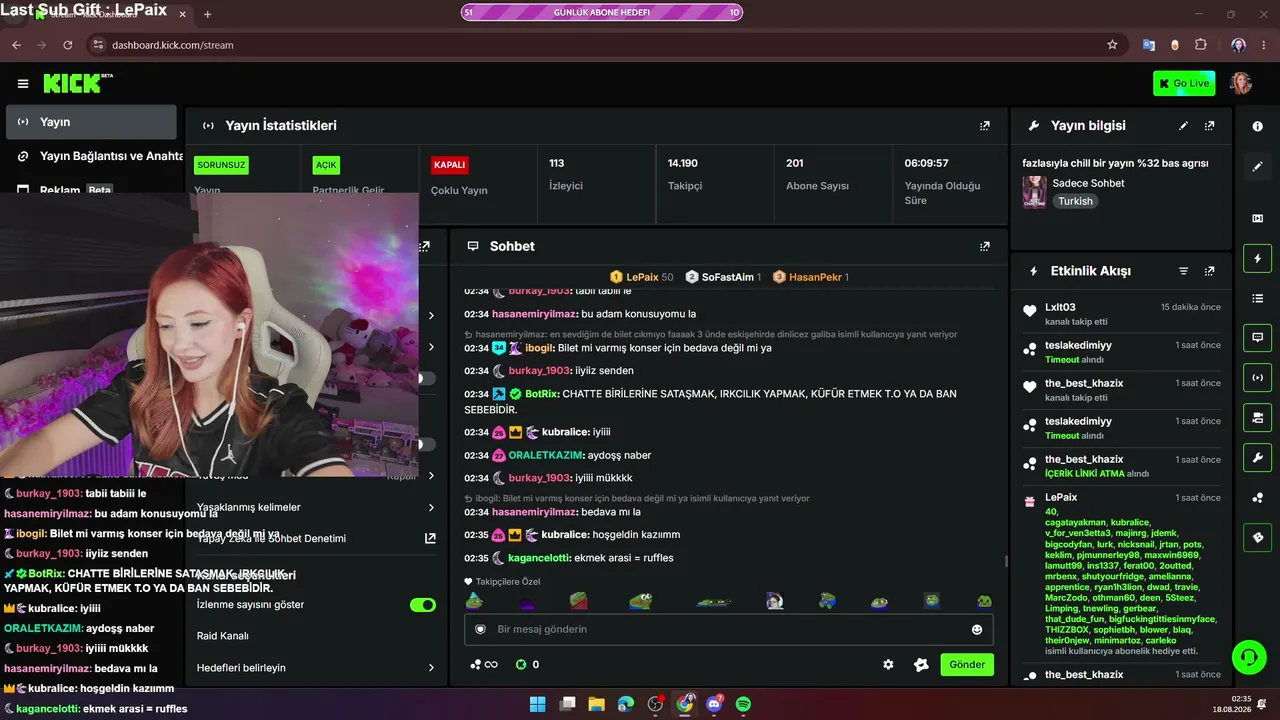Toggle the broadcast signal rail icon

(x=1258, y=378)
